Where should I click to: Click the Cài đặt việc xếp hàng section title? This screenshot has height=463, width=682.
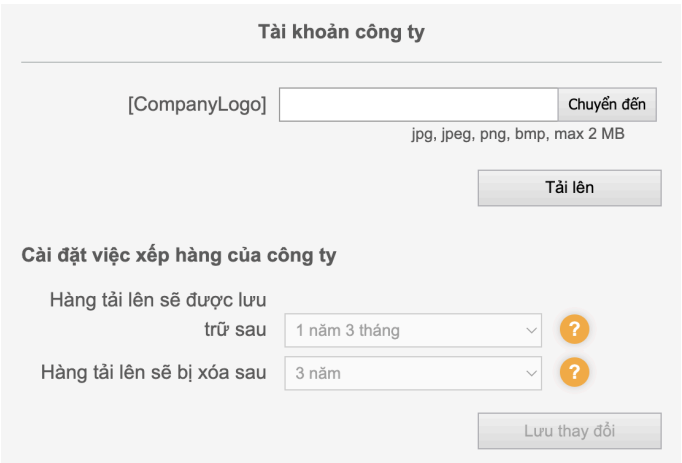(x=178, y=255)
